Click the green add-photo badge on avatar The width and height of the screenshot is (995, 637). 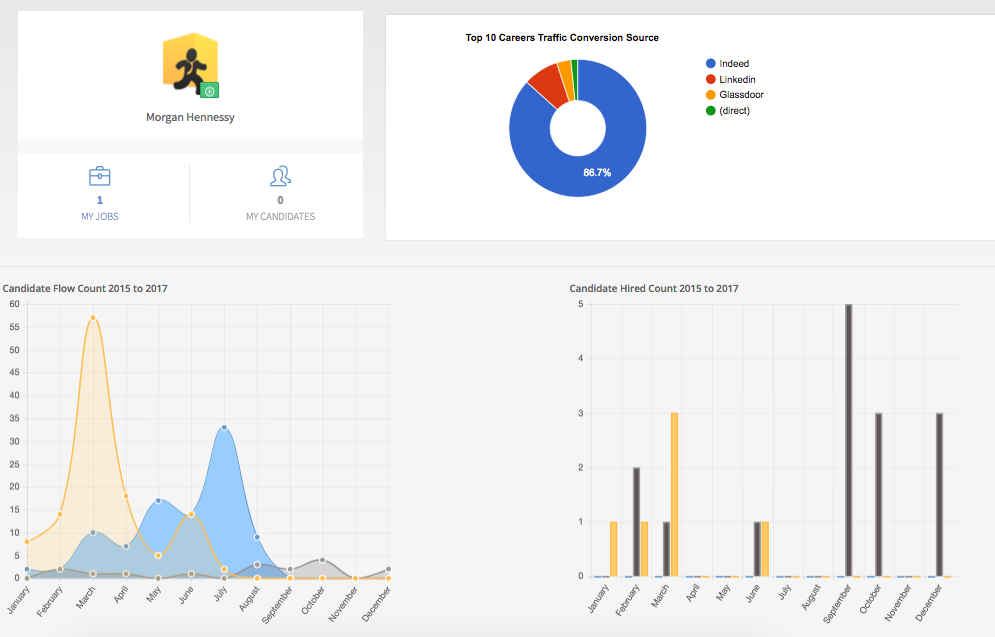(209, 90)
